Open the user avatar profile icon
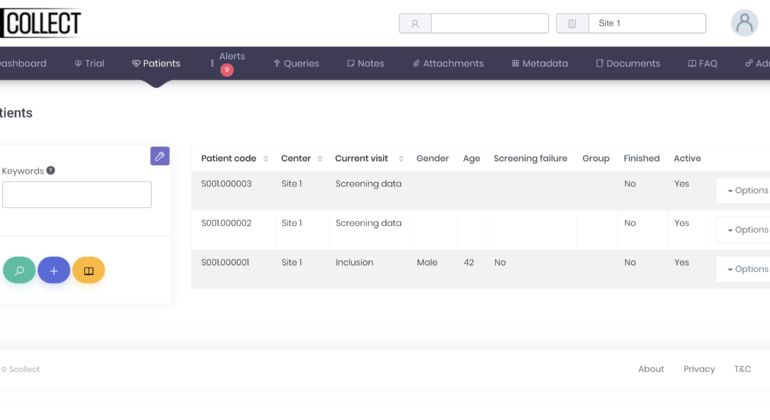This screenshot has width=770, height=420. [x=744, y=23]
